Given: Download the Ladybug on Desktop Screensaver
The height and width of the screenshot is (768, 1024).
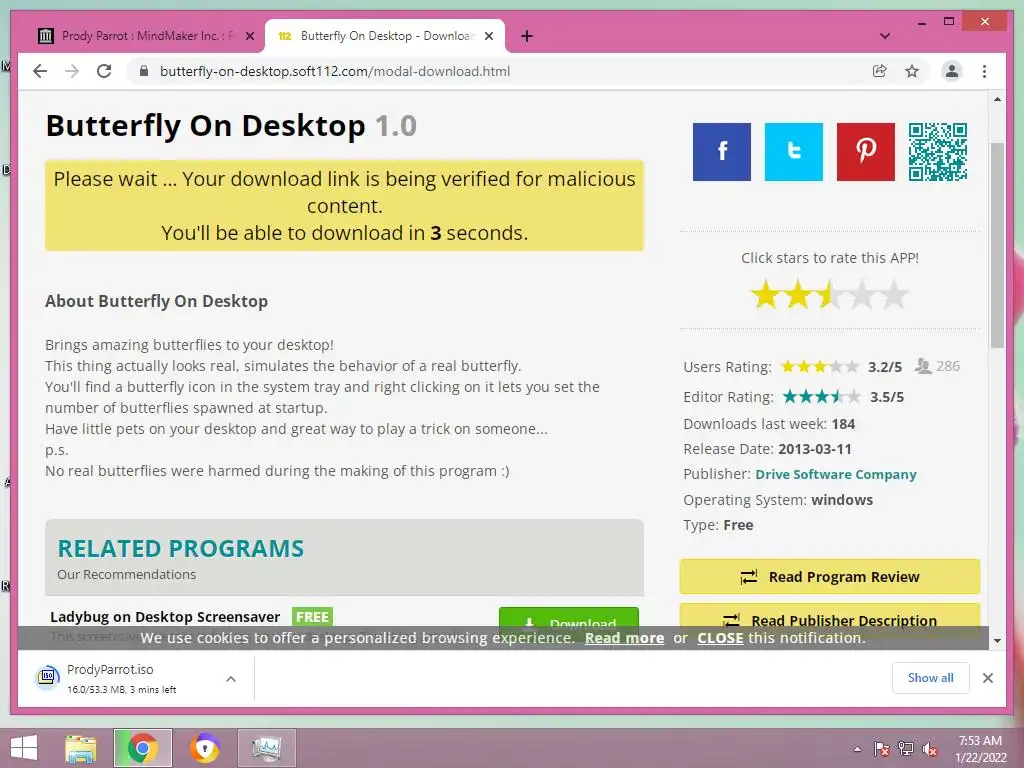Looking at the screenshot, I should [x=568, y=622].
